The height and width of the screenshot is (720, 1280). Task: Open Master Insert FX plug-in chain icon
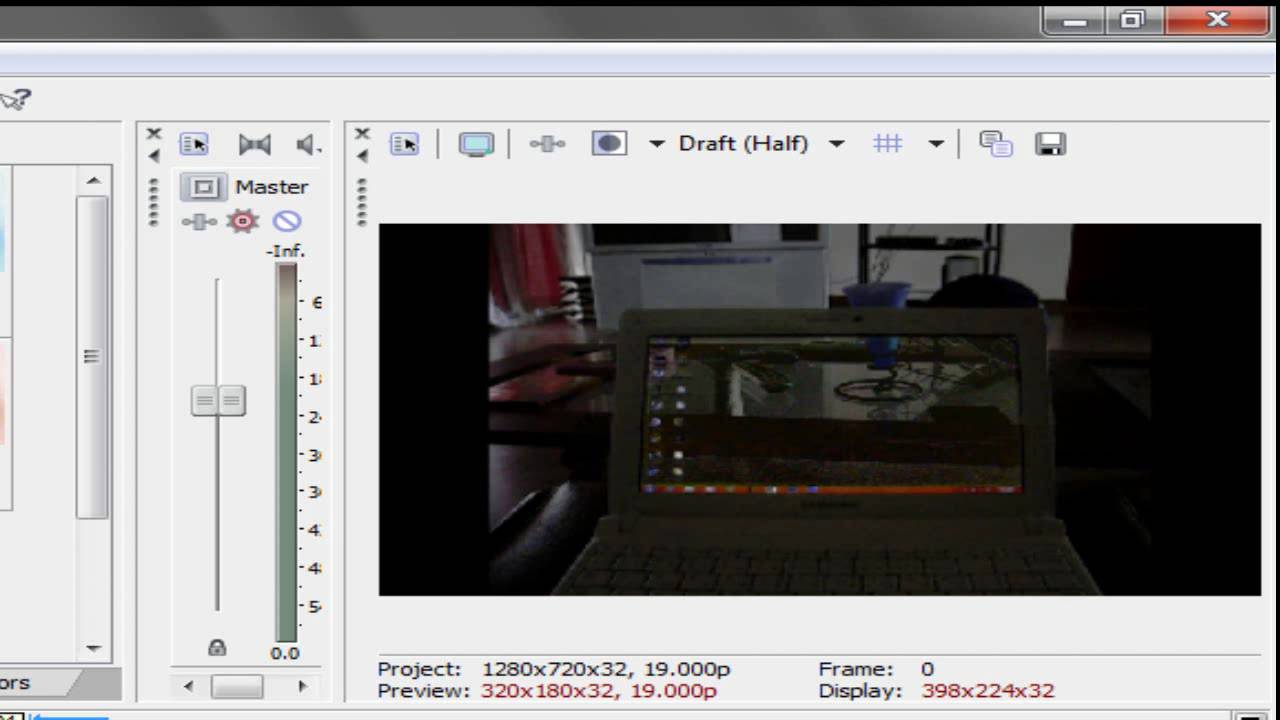coord(199,222)
